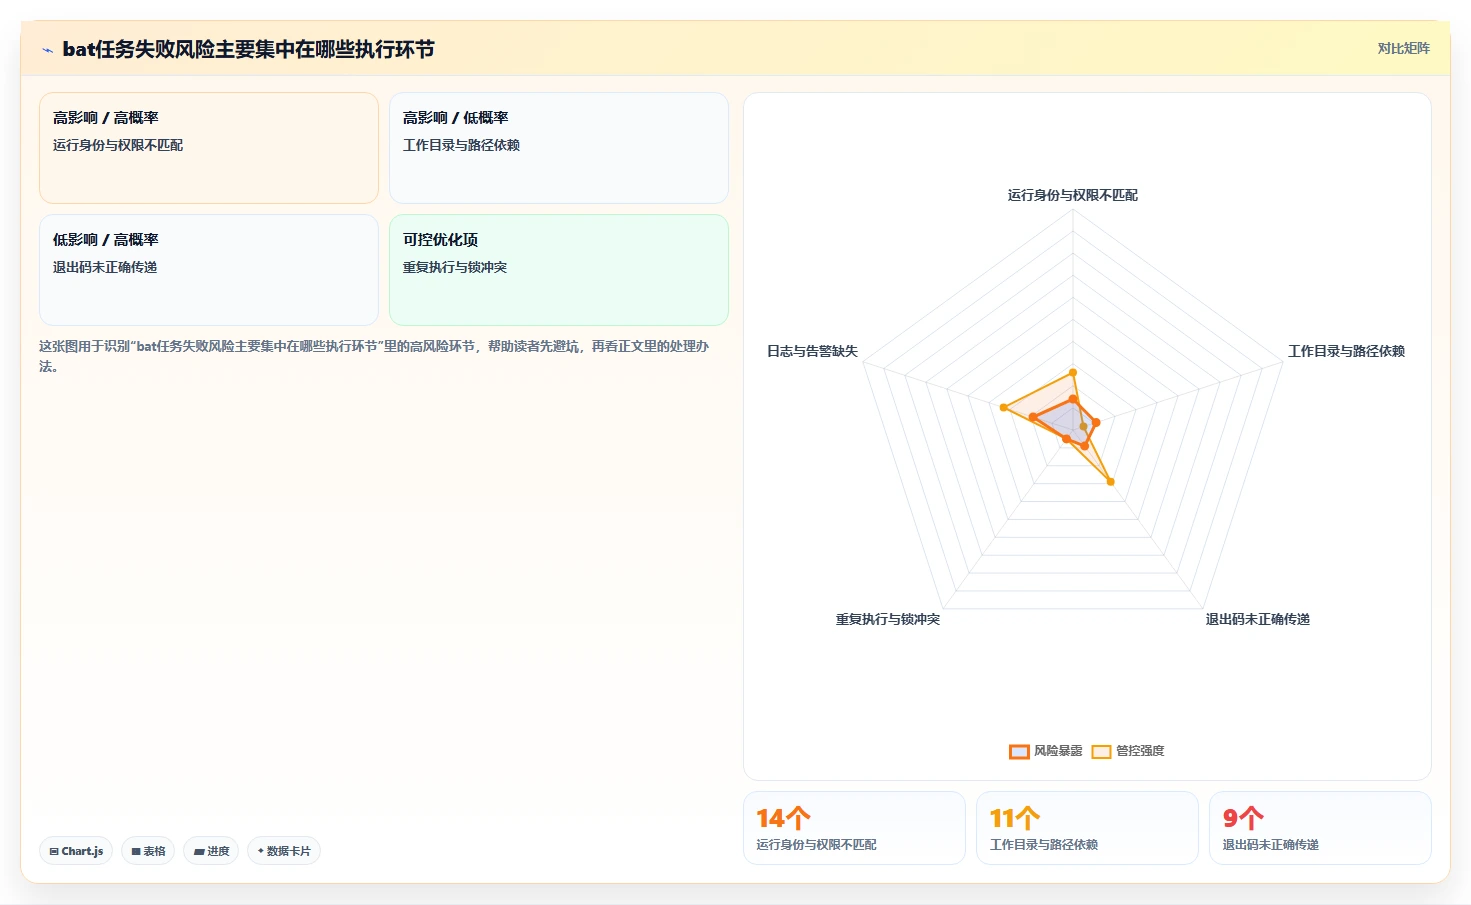Image resolution: width=1471 pixels, height=905 pixels.
Task: Open the 可控优化项 card
Action: point(559,270)
